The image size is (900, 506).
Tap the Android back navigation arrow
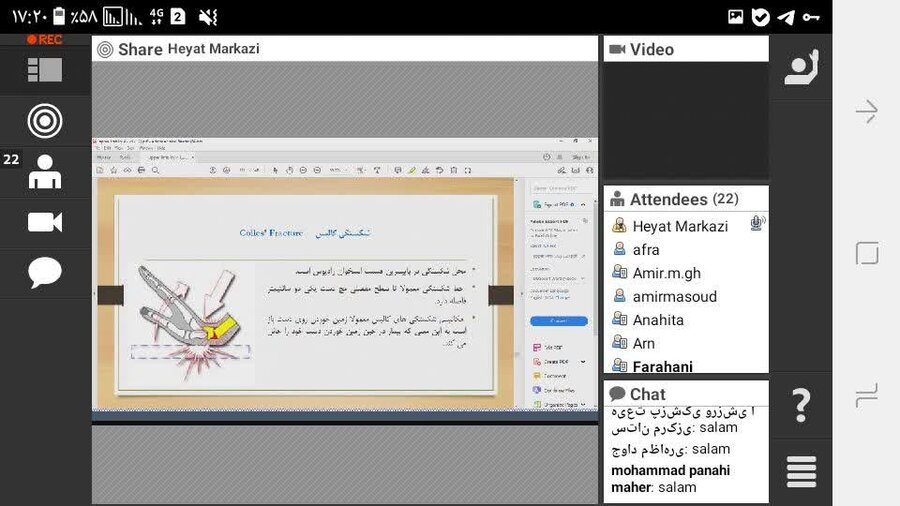867,112
